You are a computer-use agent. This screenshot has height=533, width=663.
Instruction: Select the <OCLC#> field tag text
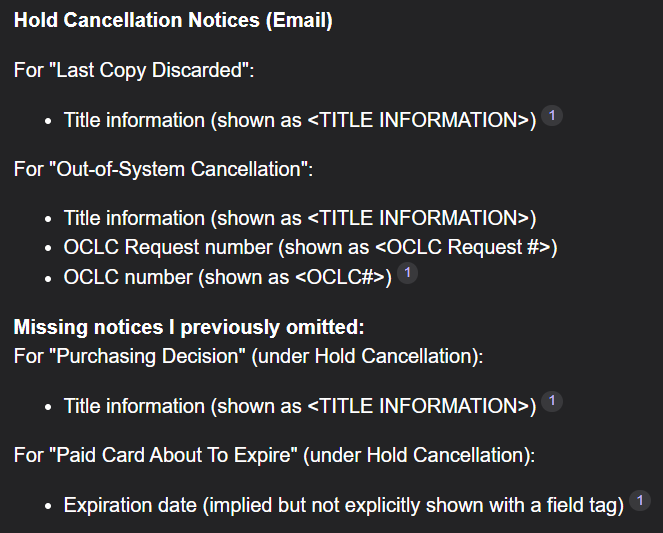click(x=342, y=277)
